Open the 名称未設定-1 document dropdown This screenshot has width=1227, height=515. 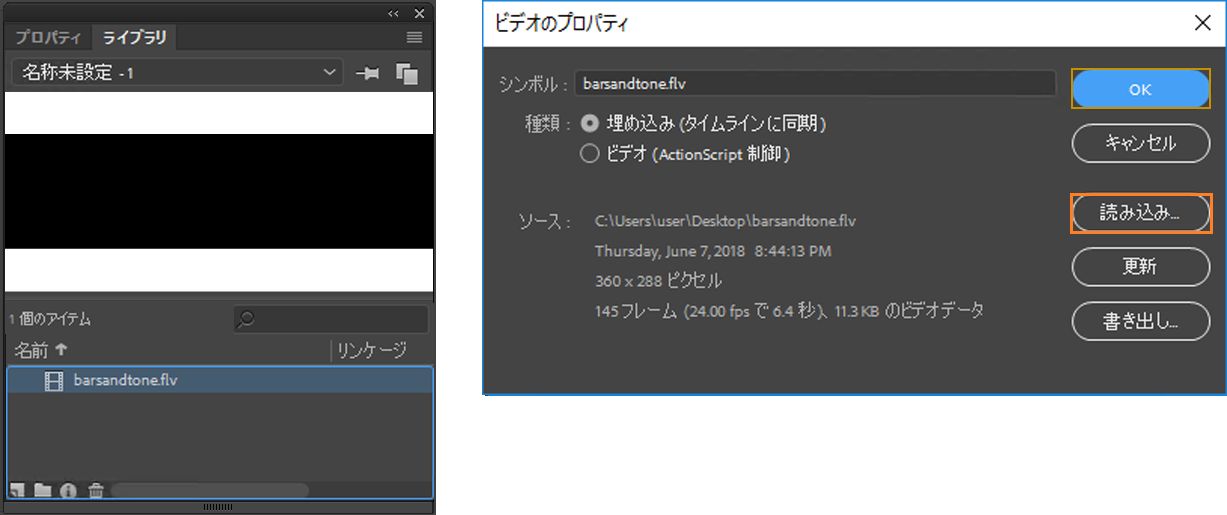(x=177, y=73)
